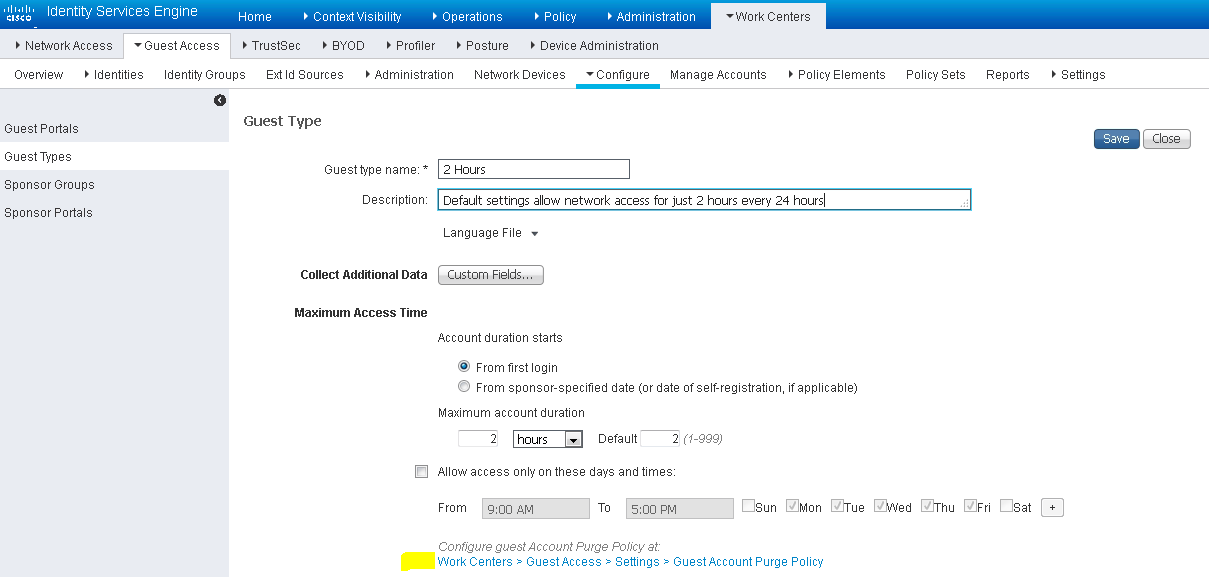Click the Close button

[x=1166, y=139]
